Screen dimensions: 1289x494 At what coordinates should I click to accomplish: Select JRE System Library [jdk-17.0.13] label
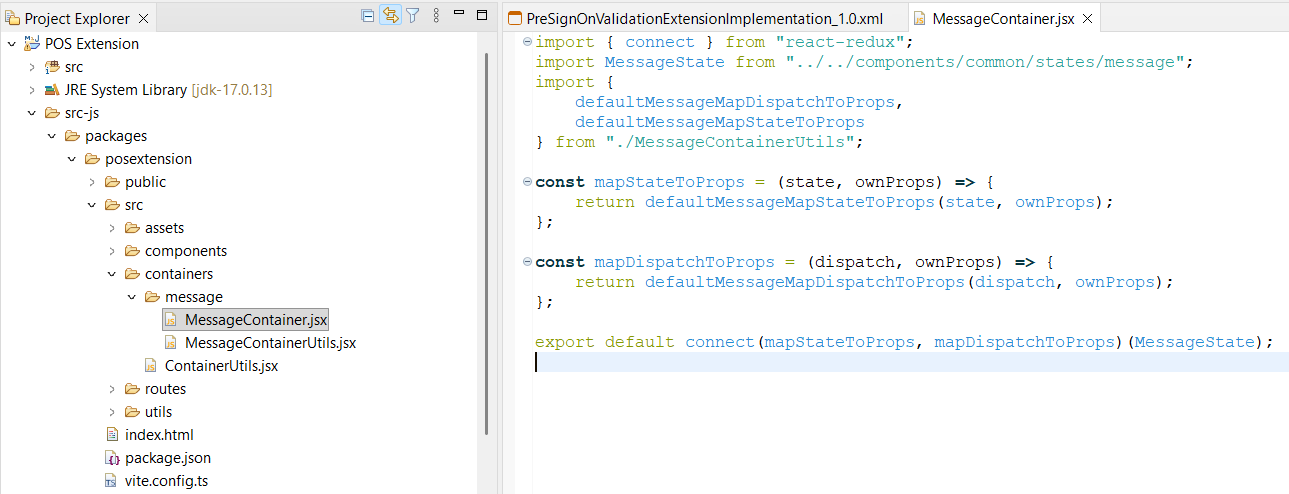pos(169,90)
